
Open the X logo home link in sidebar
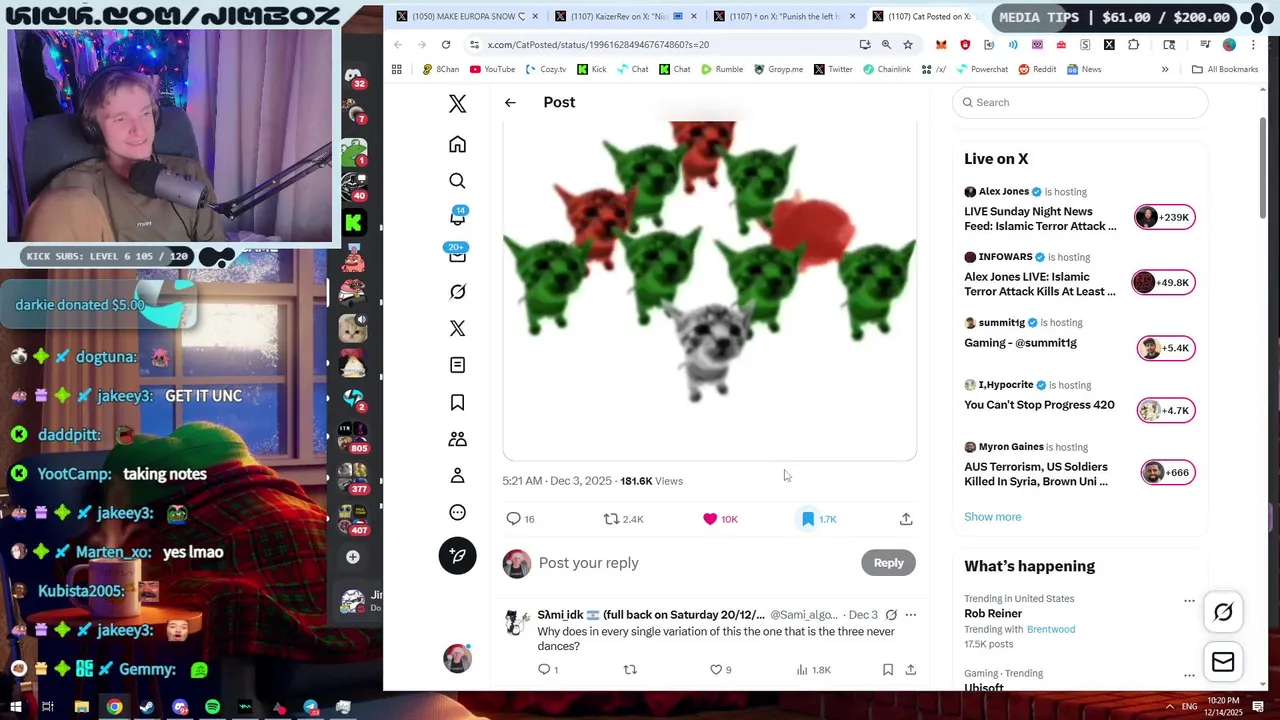coord(457,103)
